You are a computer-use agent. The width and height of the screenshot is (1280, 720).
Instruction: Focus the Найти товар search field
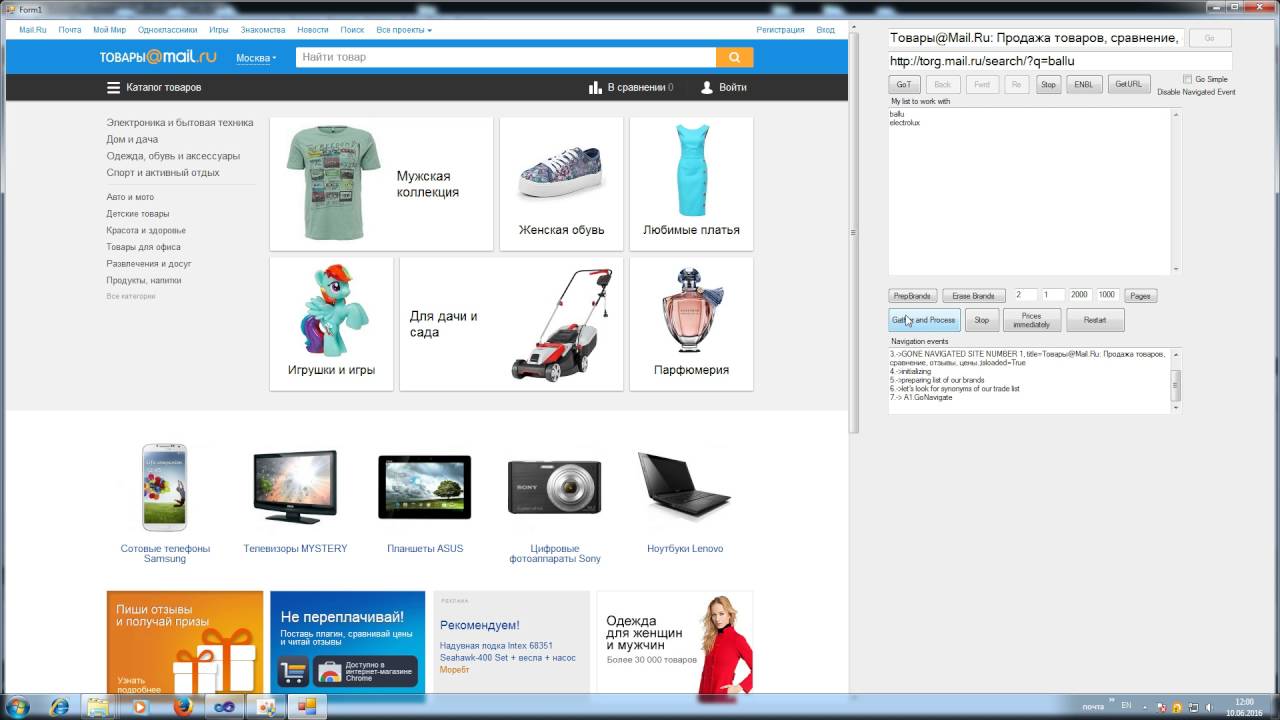pos(506,57)
